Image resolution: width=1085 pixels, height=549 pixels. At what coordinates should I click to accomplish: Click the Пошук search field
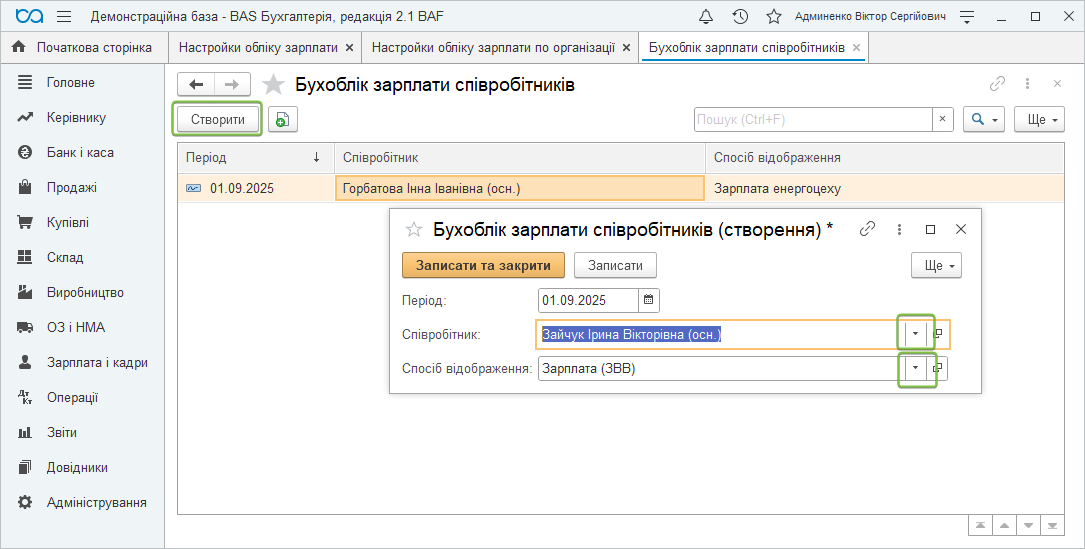pyautogui.click(x=813, y=120)
